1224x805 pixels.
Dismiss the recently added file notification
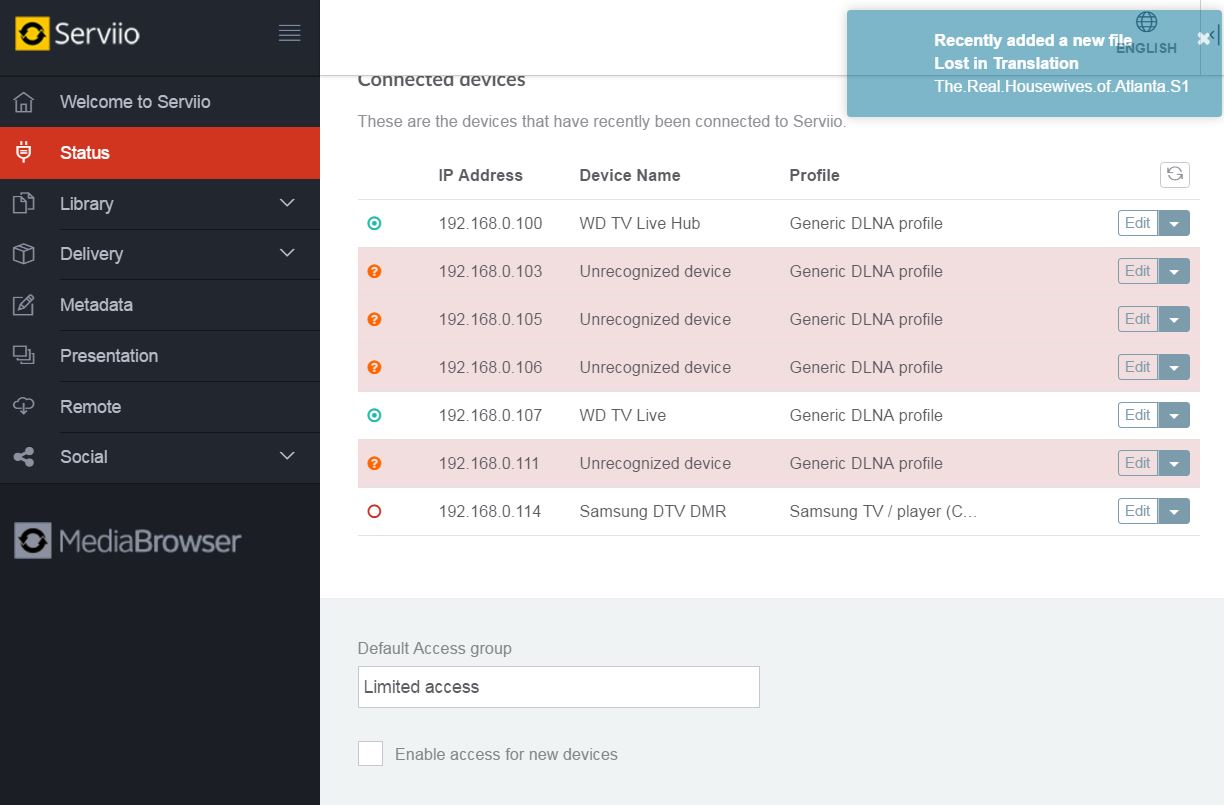coord(1203,39)
